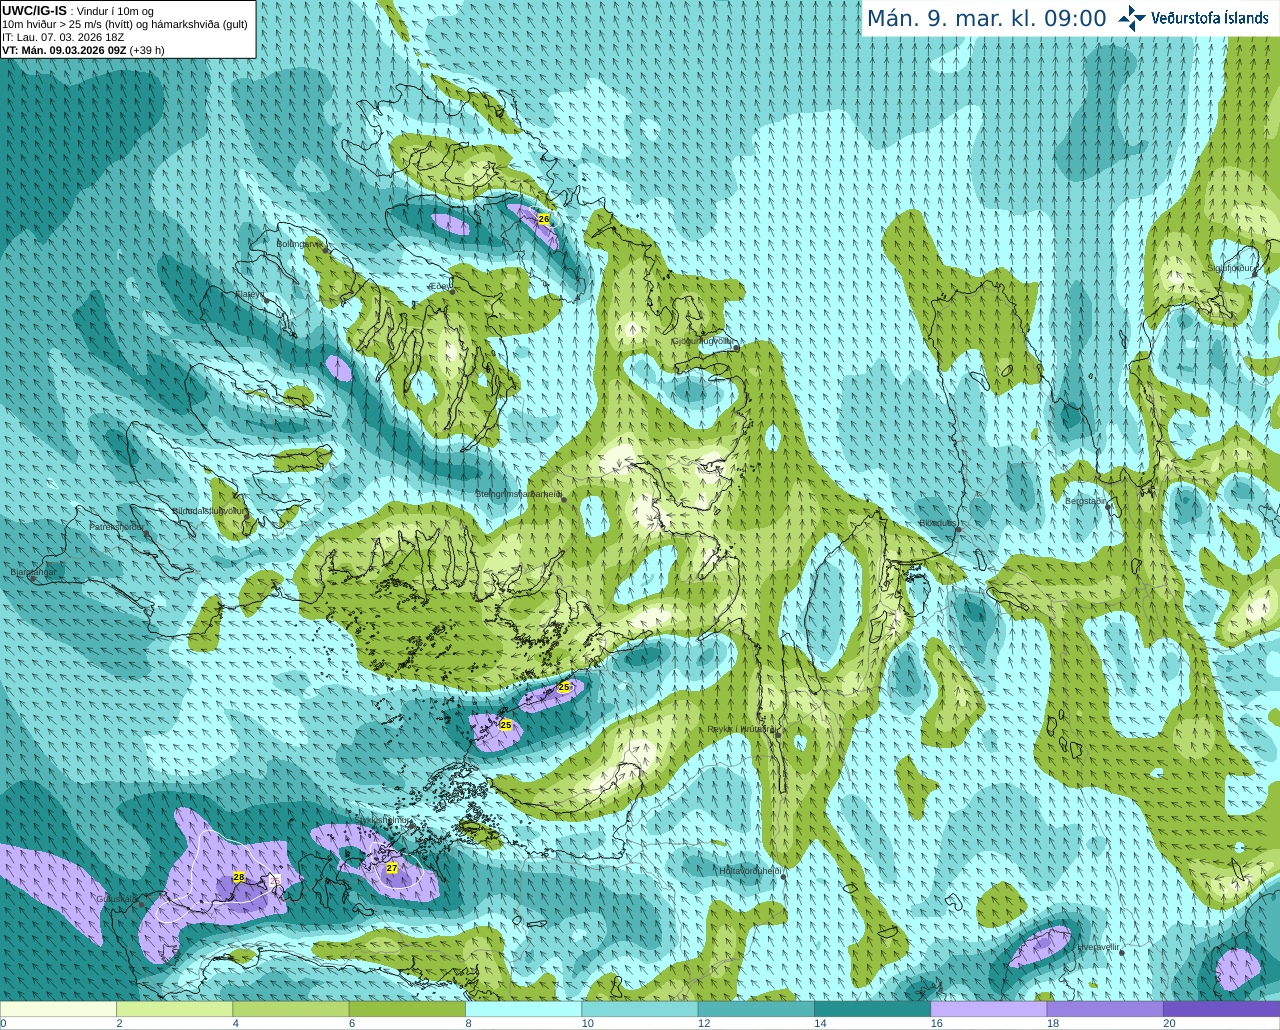Click the valid time line VT: Mán. 09.03.2026 09Z
Viewport: 1280px width, 1030px height.
click(64, 50)
